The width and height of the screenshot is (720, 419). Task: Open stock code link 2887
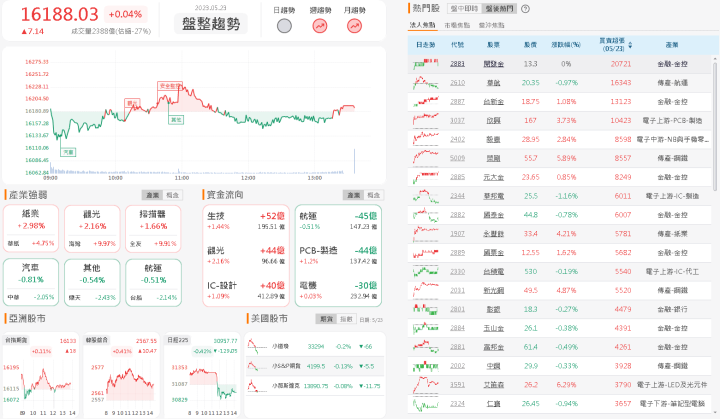[x=457, y=102]
